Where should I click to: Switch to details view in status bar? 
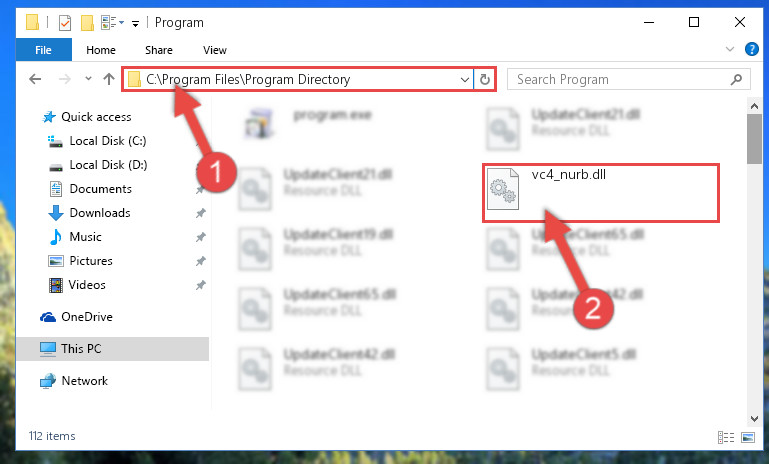[x=726, y=437]
